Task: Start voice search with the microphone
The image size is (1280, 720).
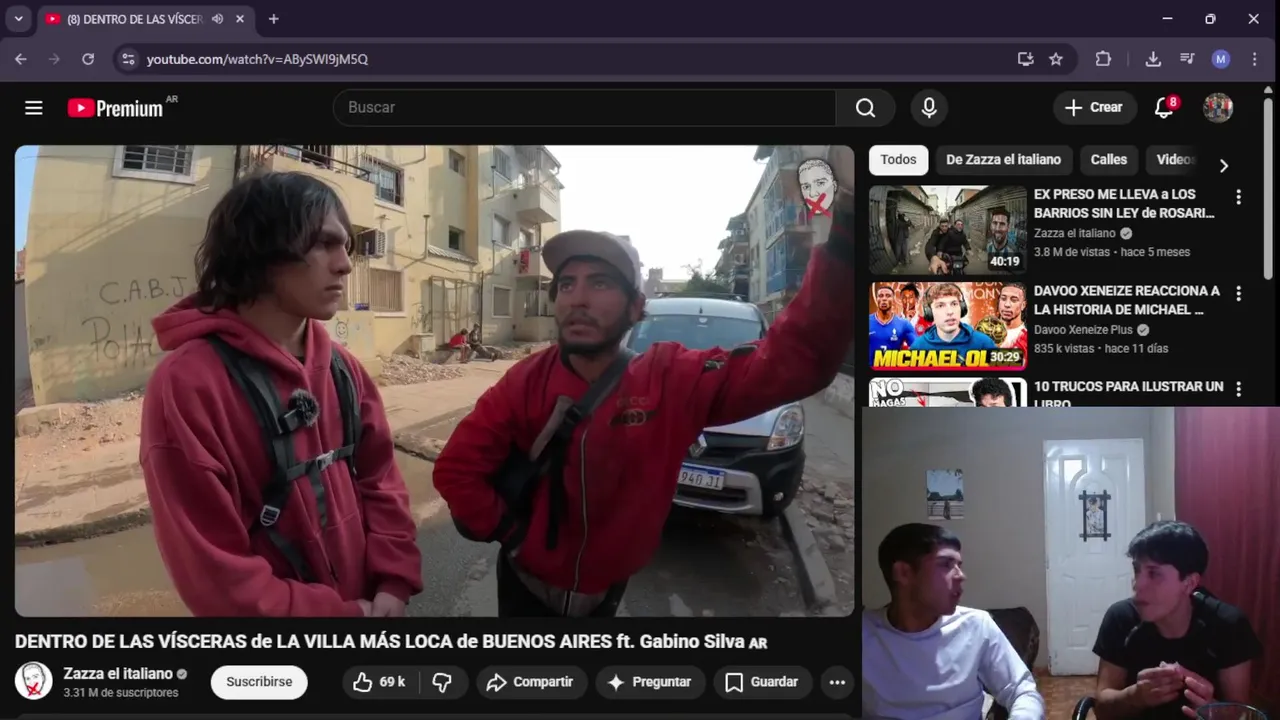Action: click(929, 108)
